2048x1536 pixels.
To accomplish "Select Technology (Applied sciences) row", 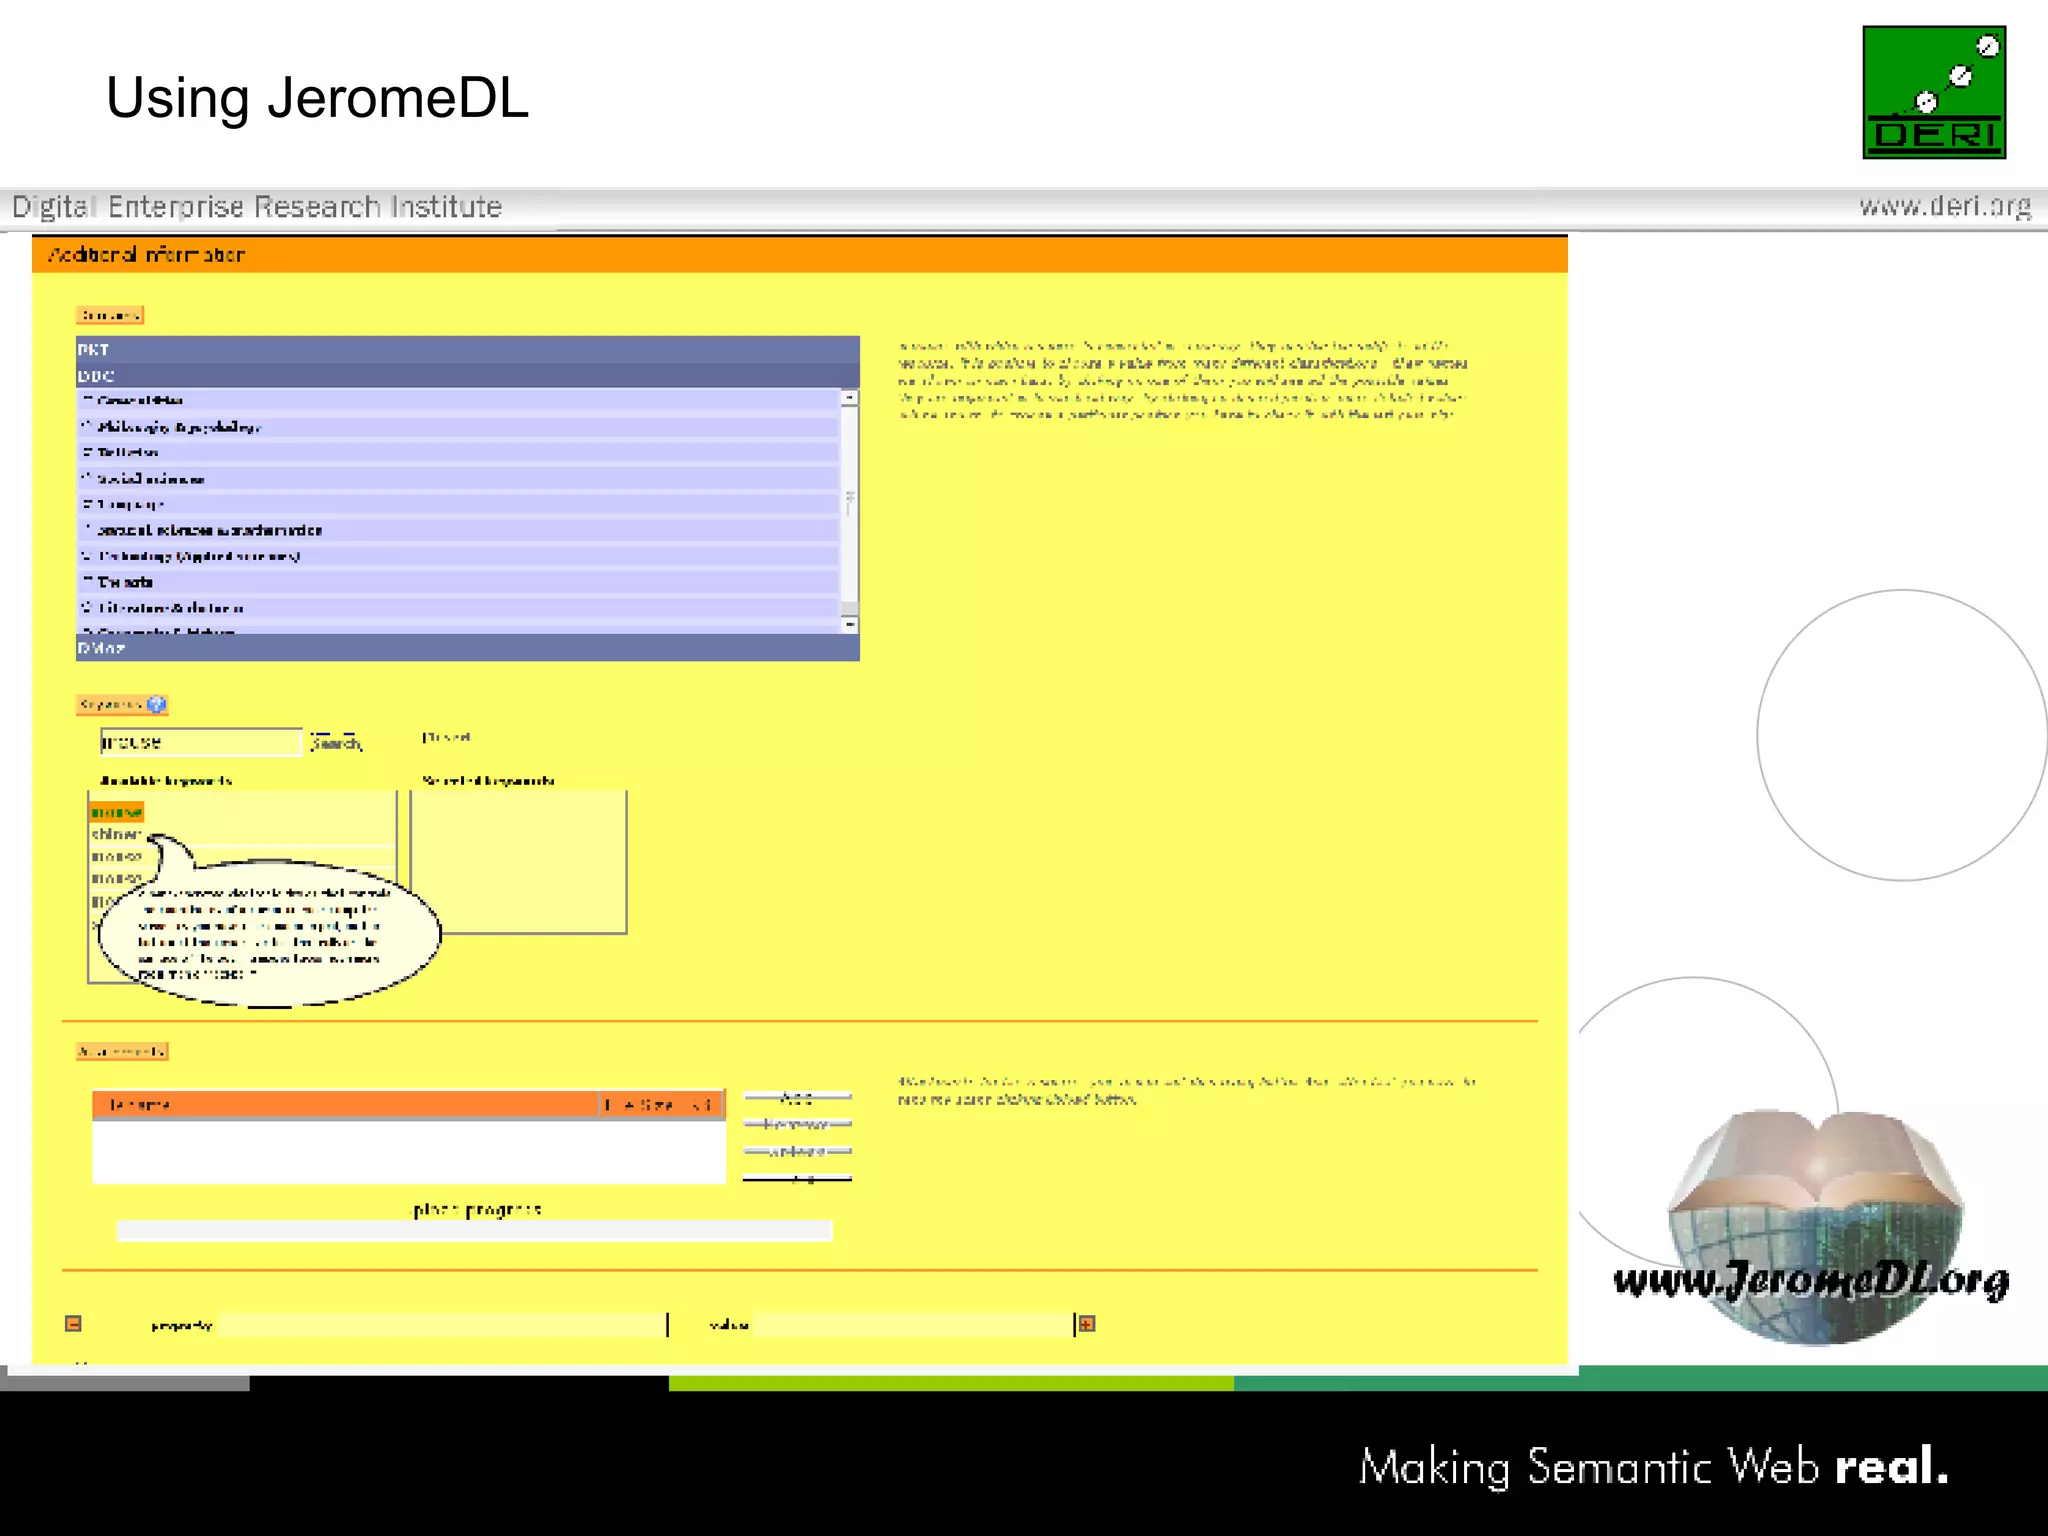I will point(458,556).
